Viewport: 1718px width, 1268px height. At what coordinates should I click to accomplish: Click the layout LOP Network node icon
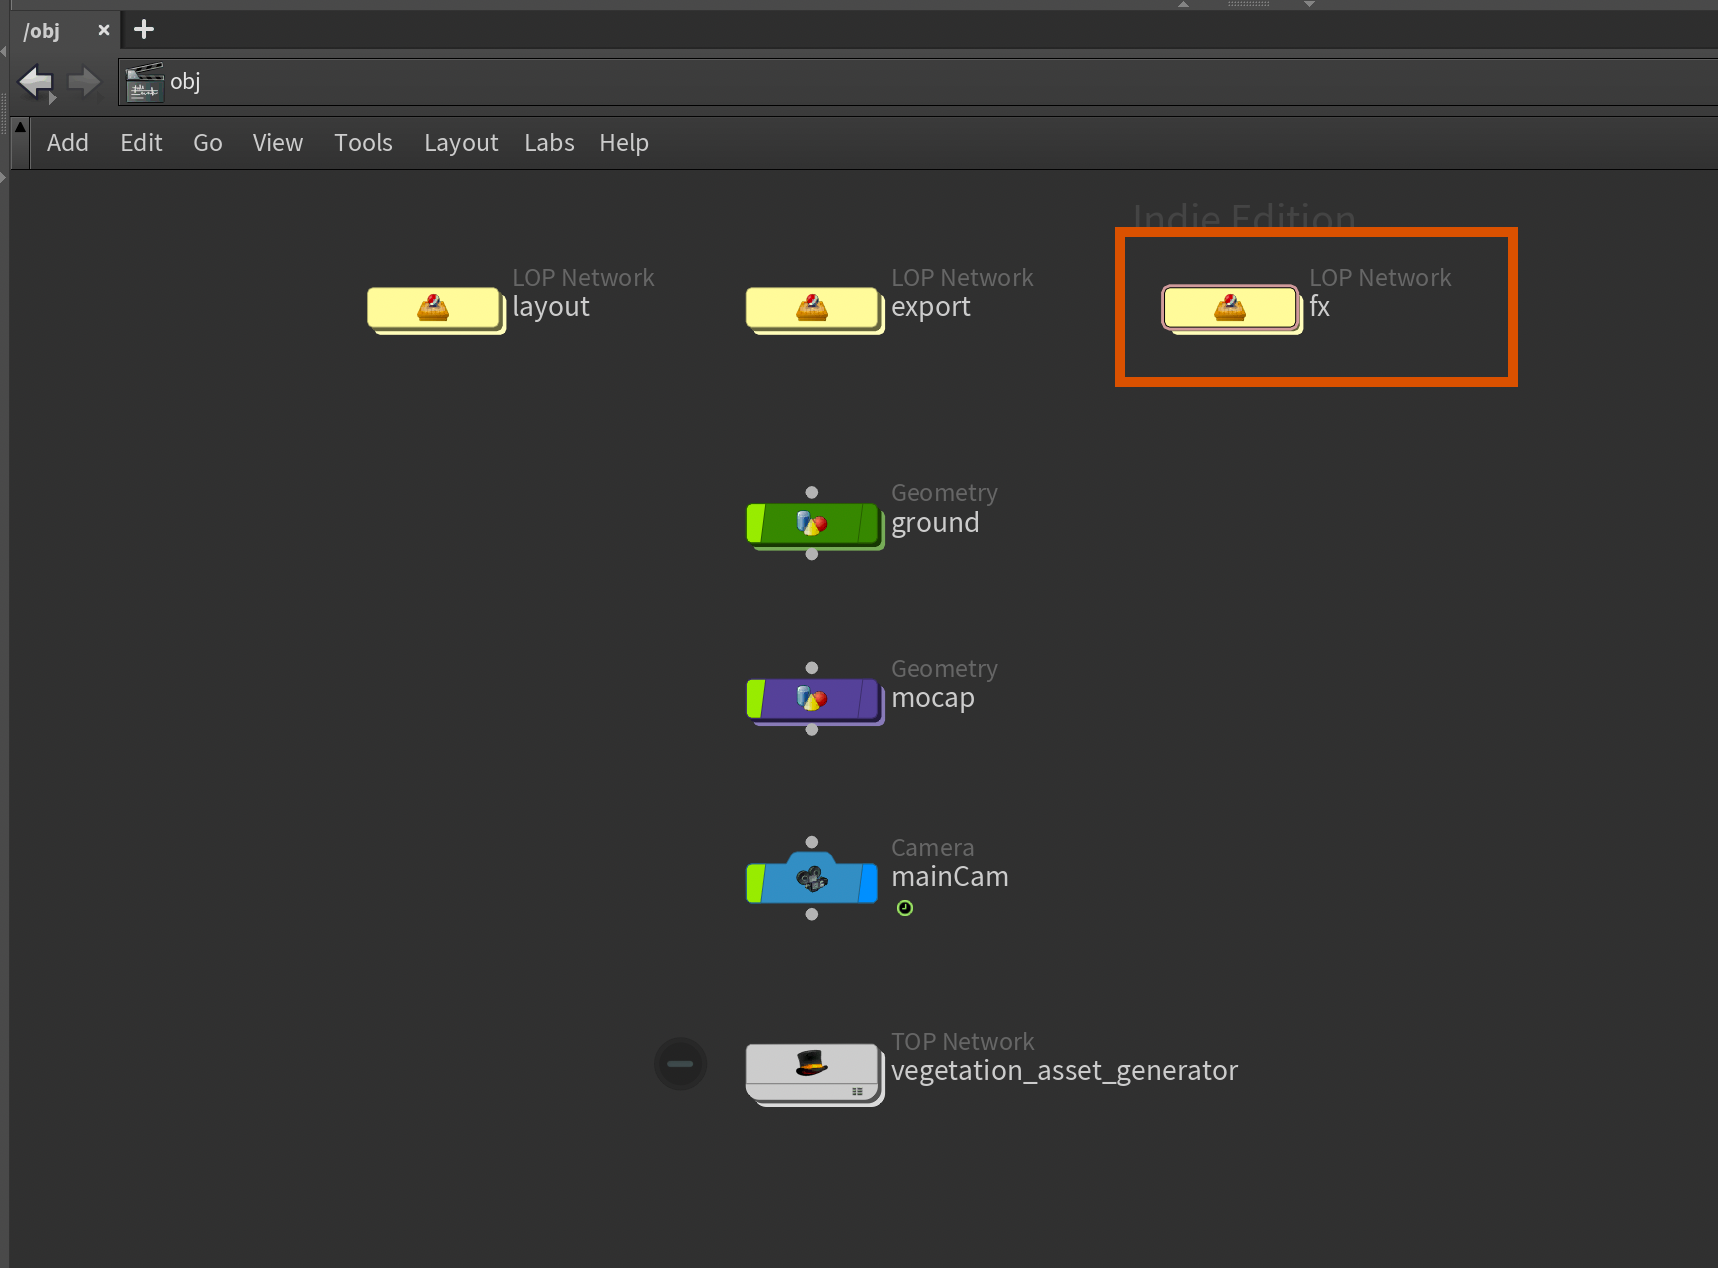click(433, 307)
